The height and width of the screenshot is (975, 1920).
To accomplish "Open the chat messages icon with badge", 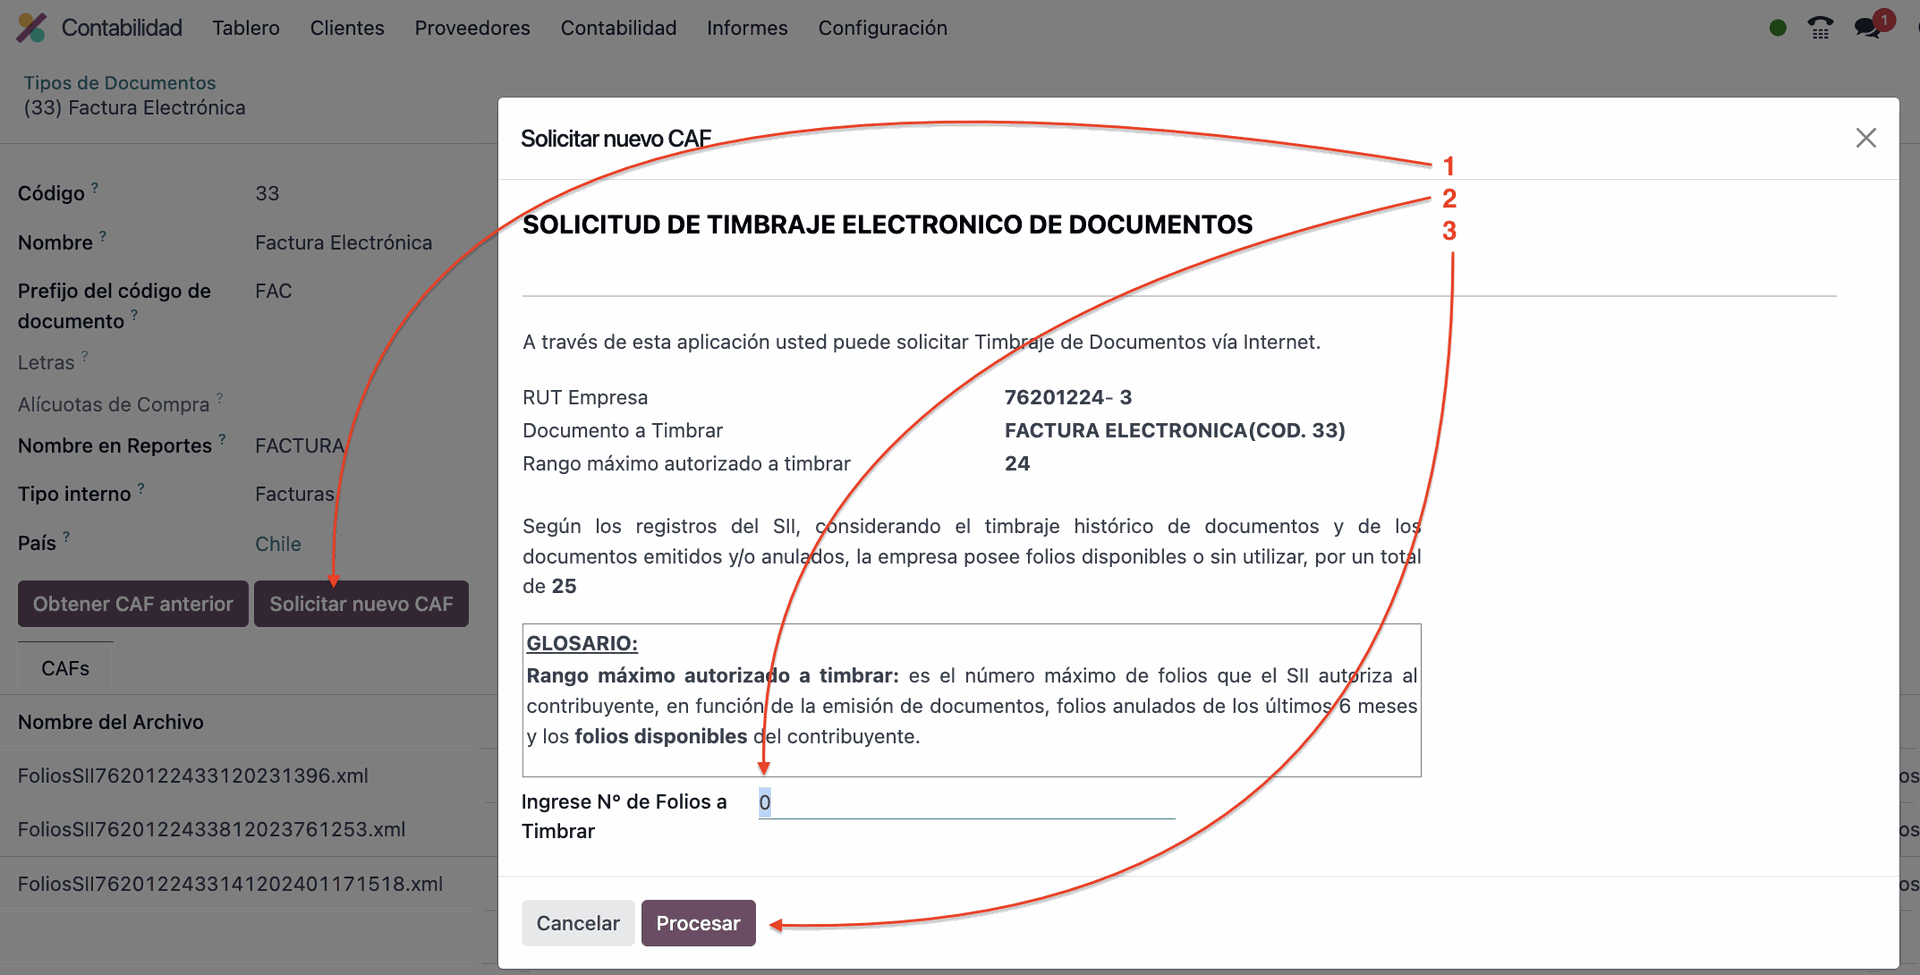I will pos(1867,27).
